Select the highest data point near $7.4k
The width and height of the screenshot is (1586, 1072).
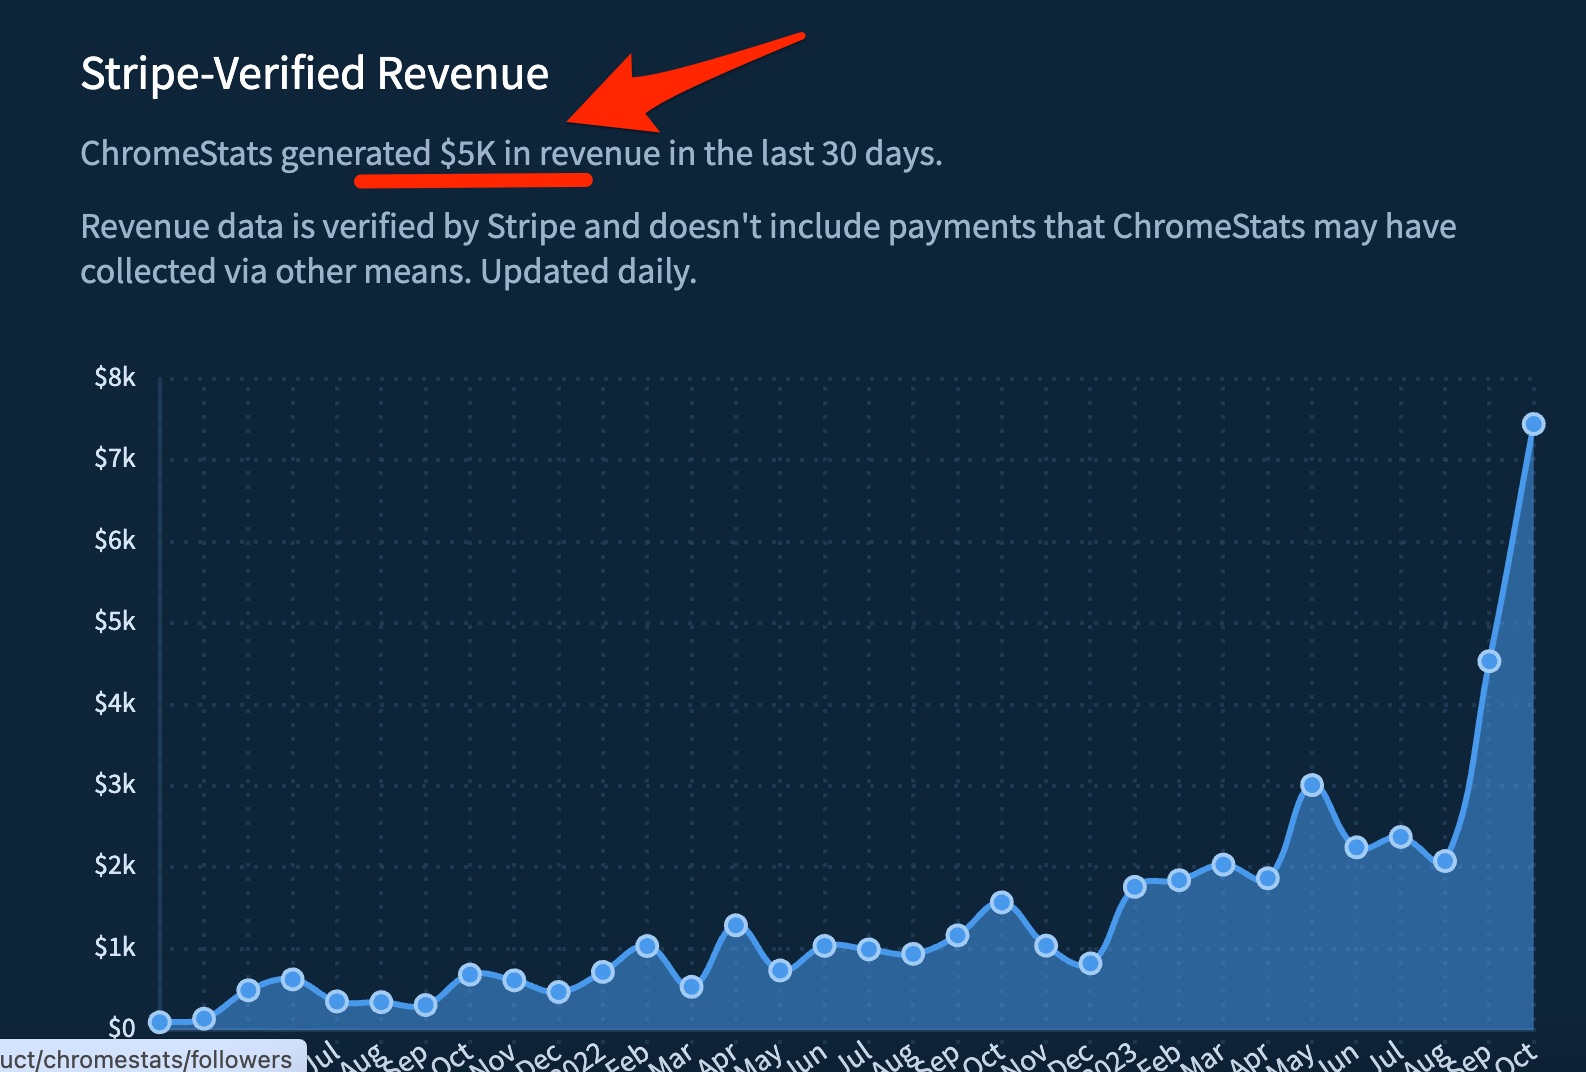(x=1533, y=424)
